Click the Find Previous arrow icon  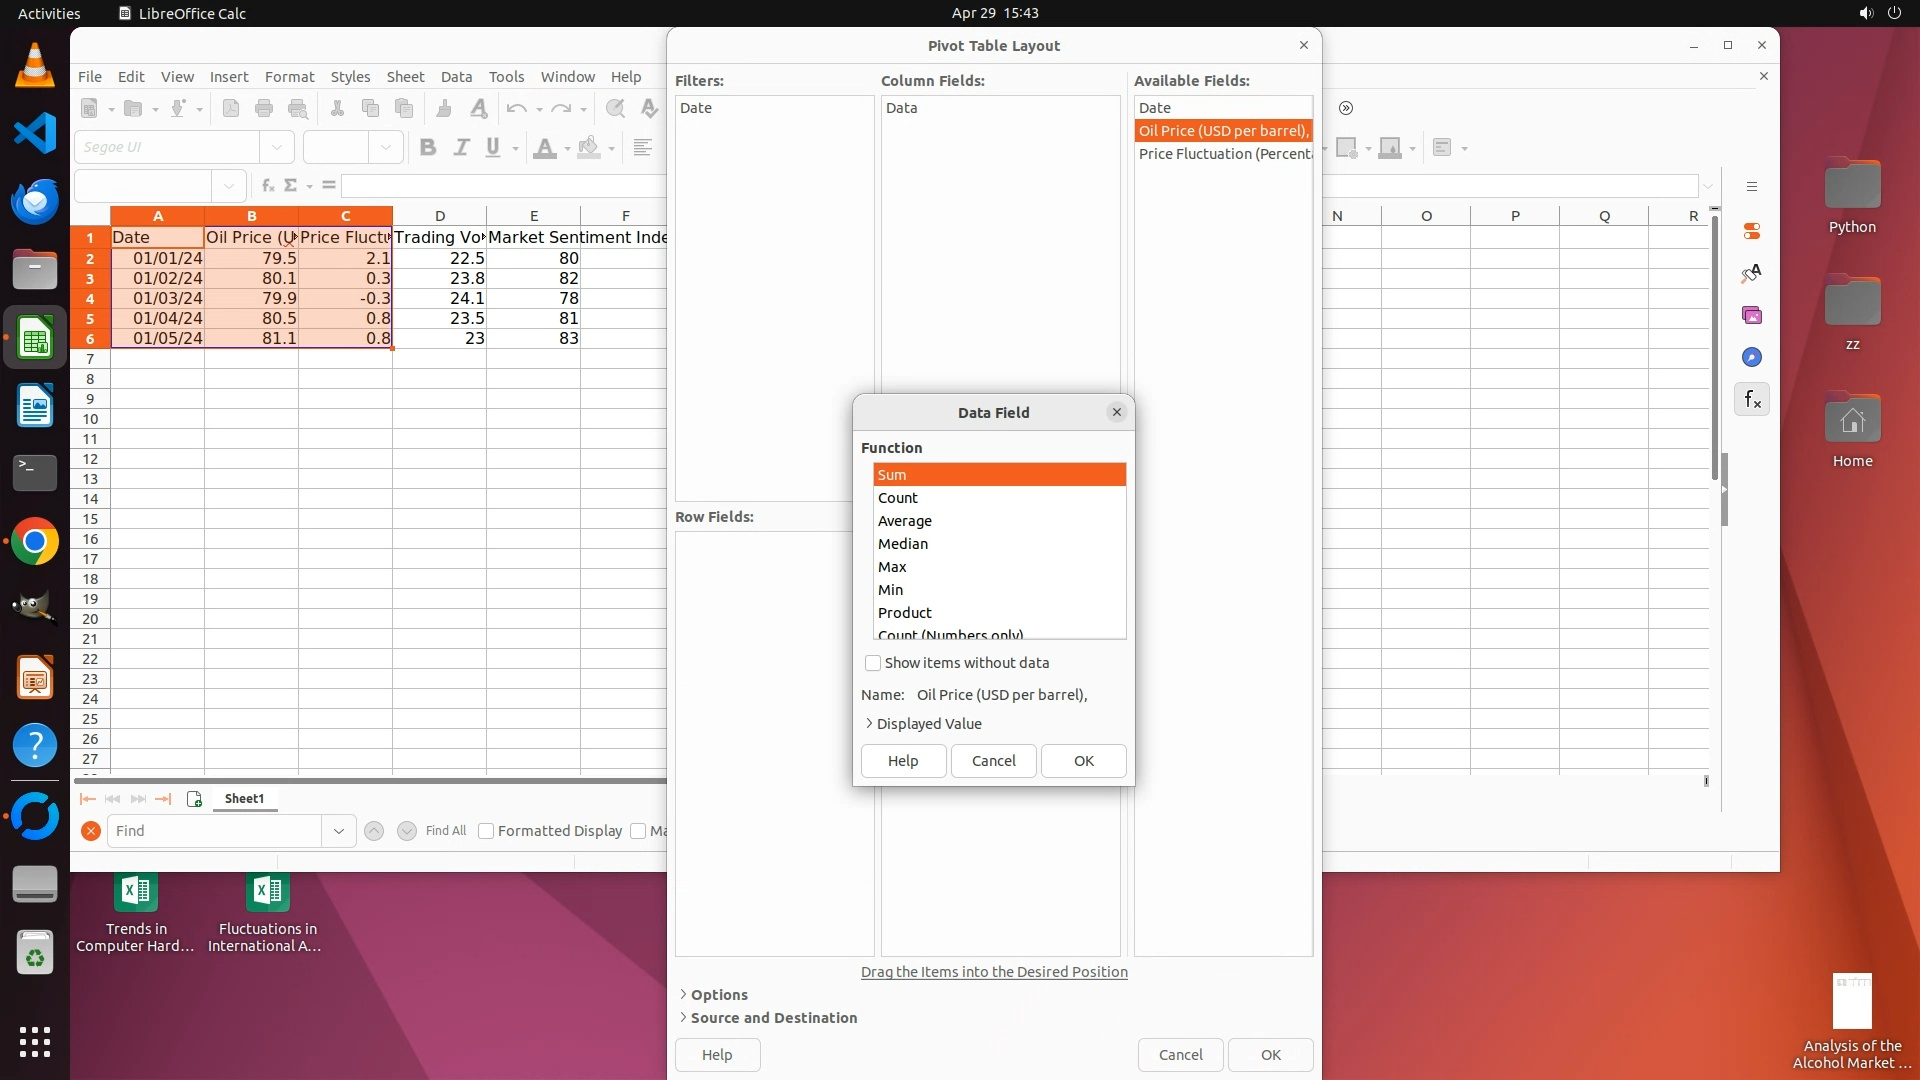374,831
